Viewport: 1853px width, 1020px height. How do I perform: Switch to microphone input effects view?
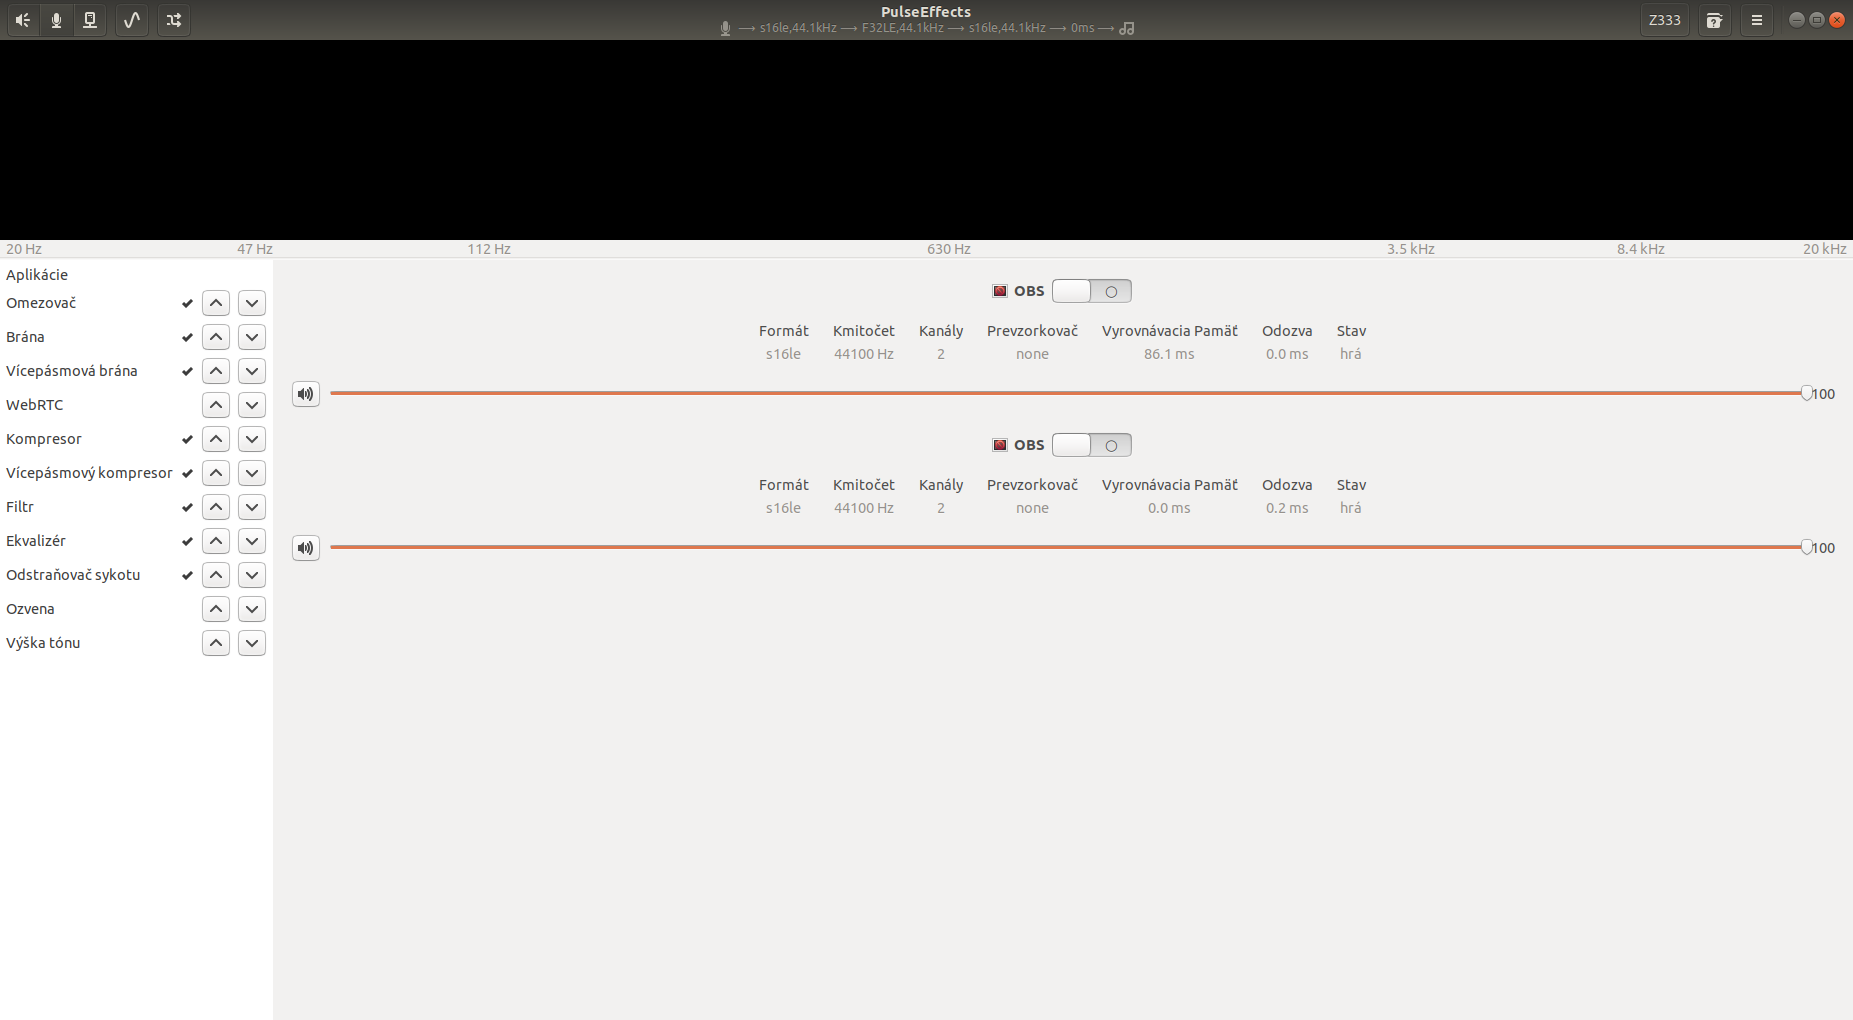click(56, 20)
